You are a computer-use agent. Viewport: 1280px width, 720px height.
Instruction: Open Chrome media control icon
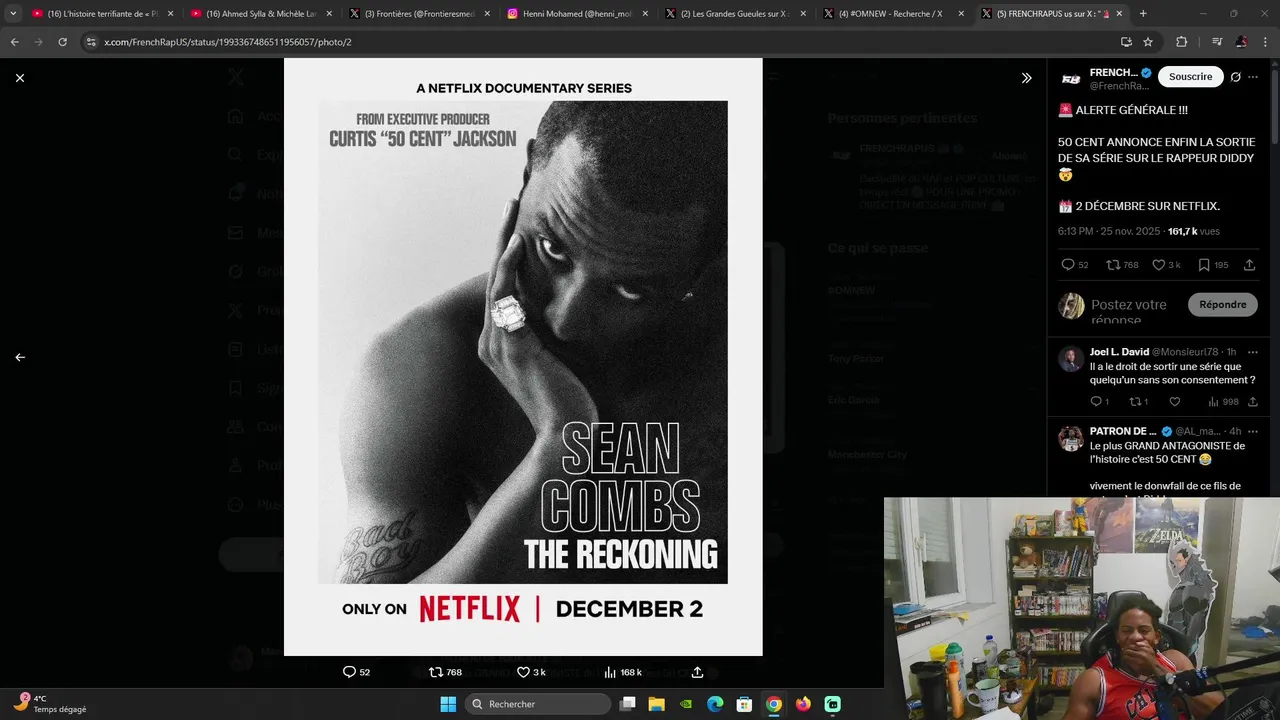pyautogui.click(x=1217, y=42)
